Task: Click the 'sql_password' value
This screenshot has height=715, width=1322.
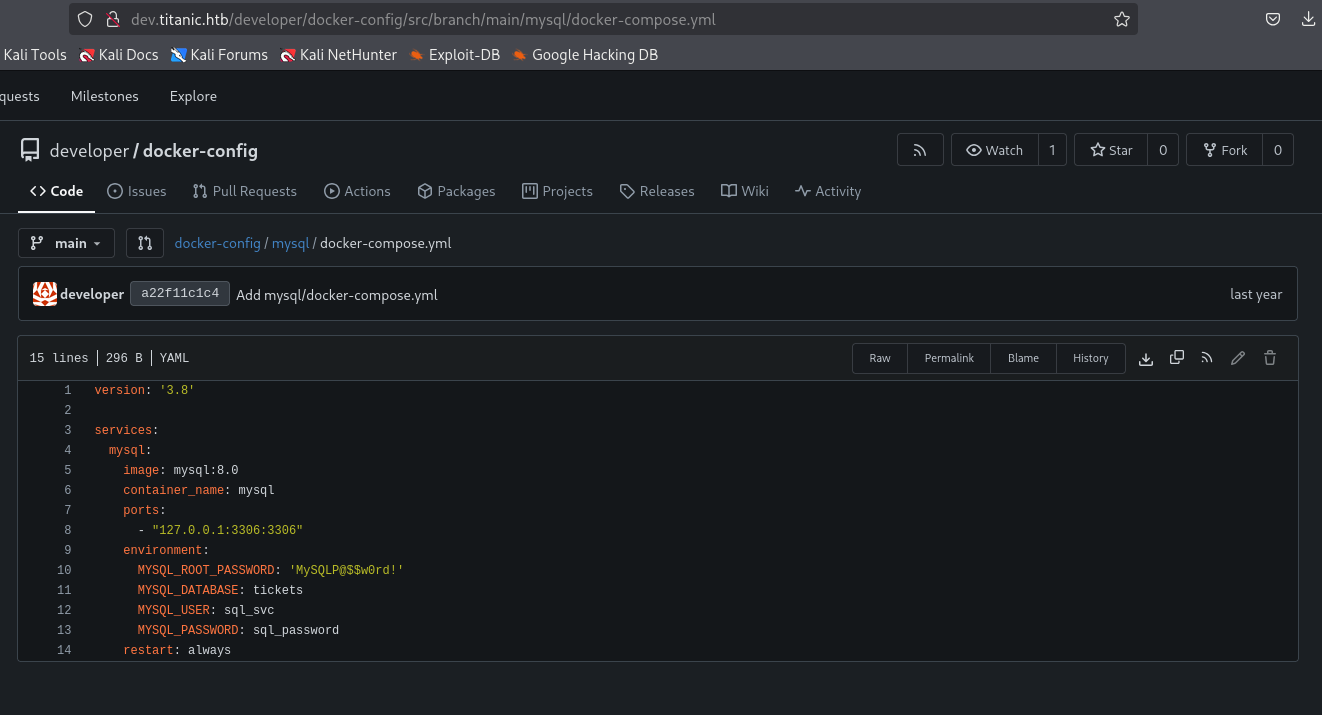Action: [296, 630]
